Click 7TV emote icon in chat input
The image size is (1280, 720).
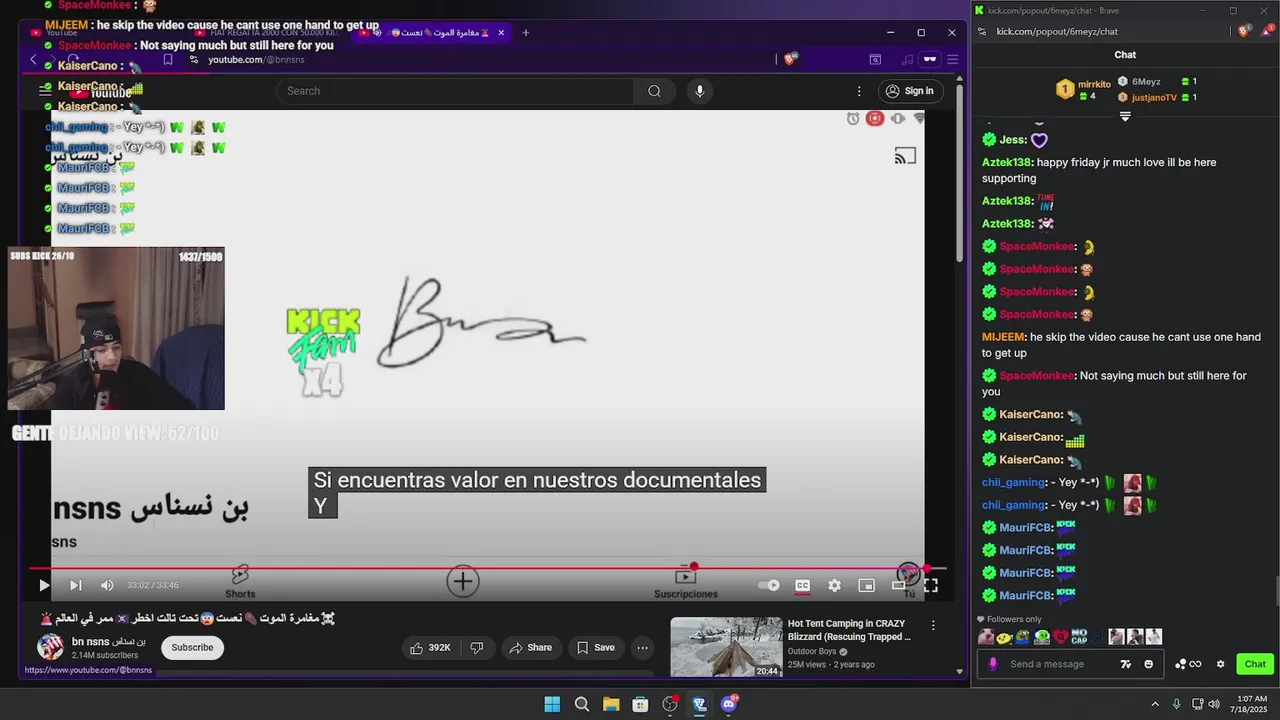pyautogui.click(x=1126, y=664)
